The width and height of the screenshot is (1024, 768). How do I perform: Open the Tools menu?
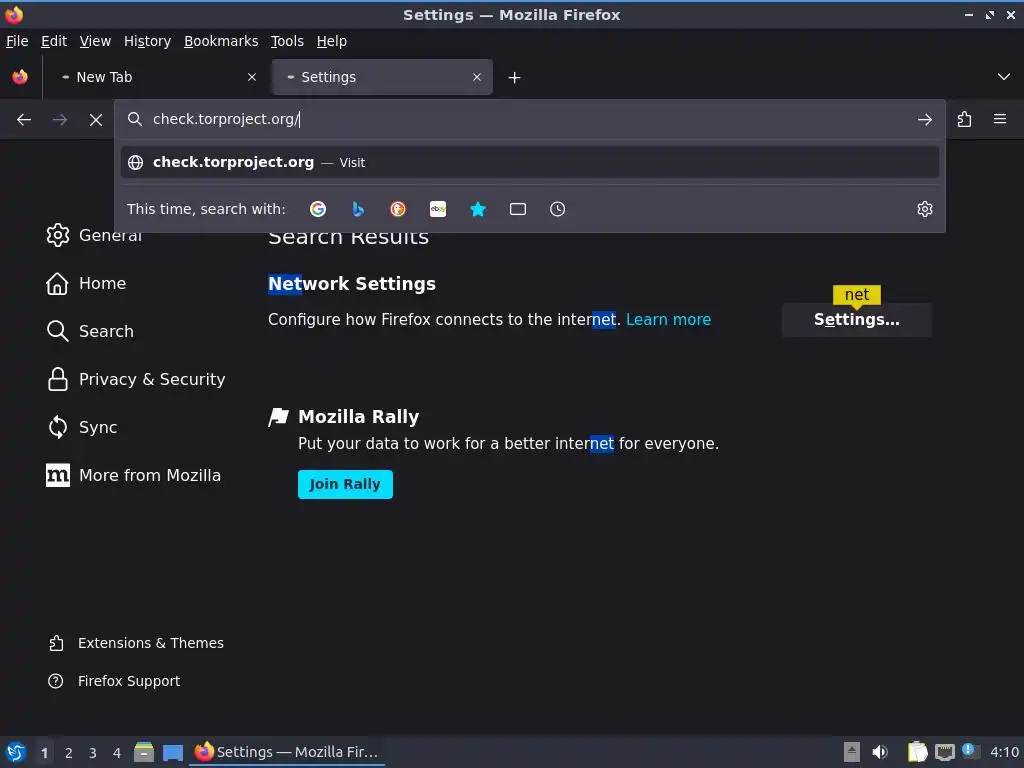click(287, 41)
